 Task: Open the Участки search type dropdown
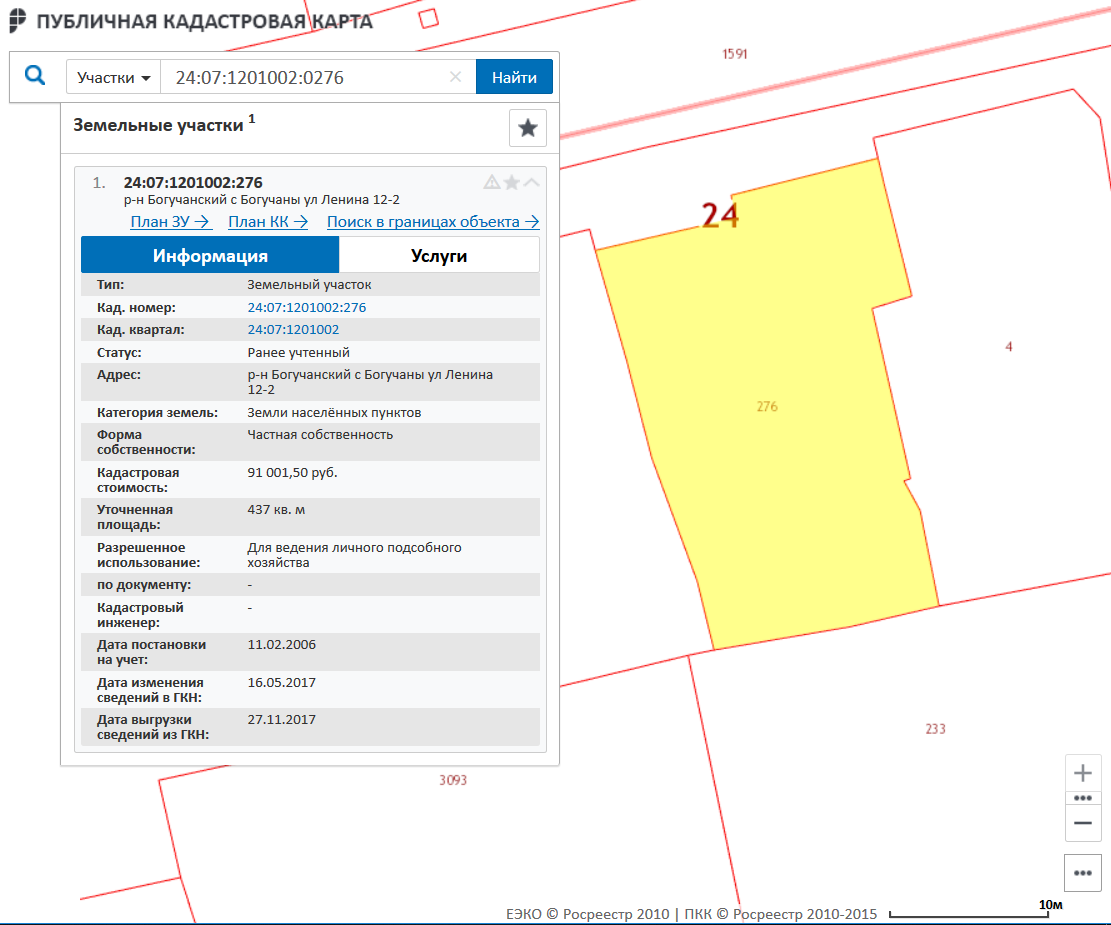point(114,77)
